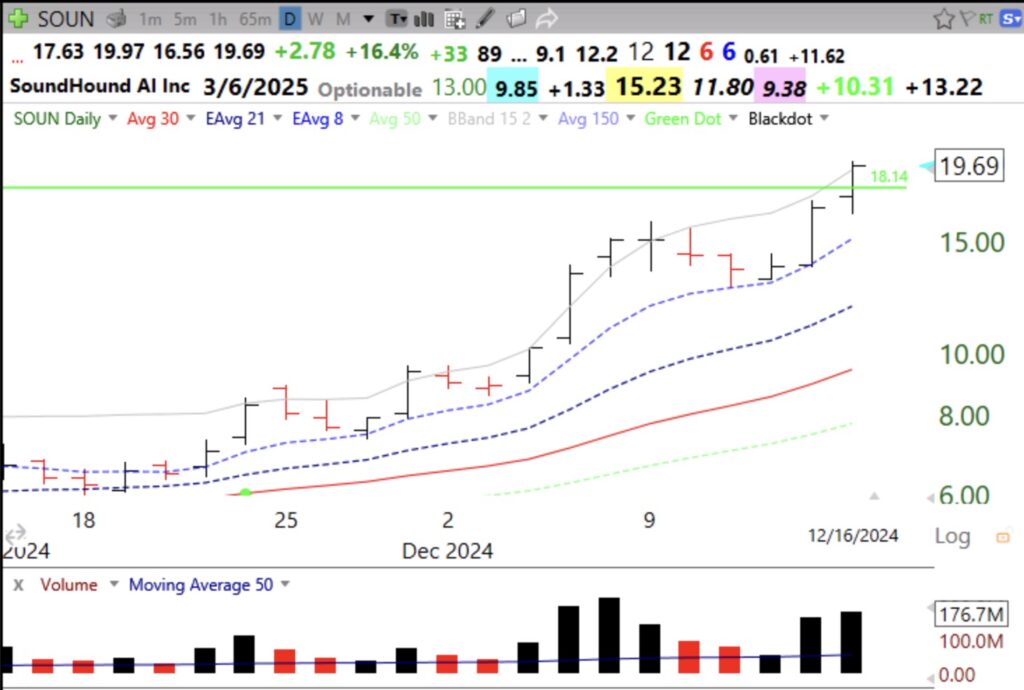This screenshot has width=1024, height=690.
Task: Click the star to favorite SOUN
Action: pos(943,18)
